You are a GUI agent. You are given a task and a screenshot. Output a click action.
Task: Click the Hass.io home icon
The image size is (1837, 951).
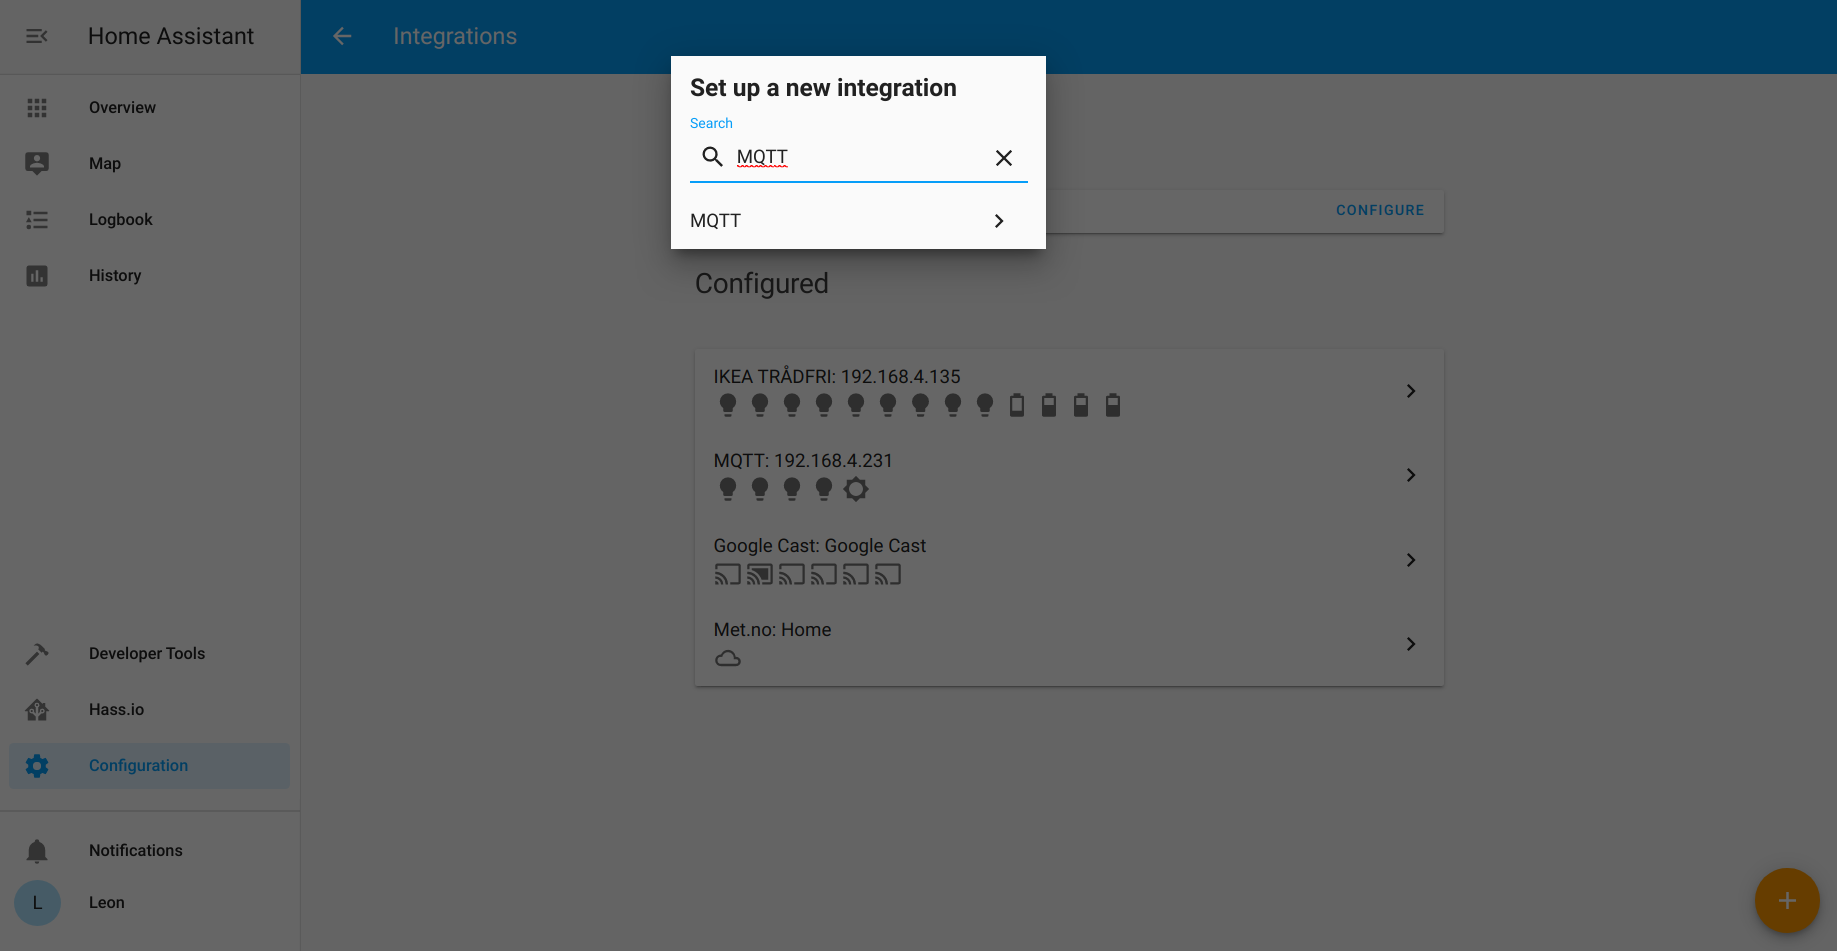point(37,709)
